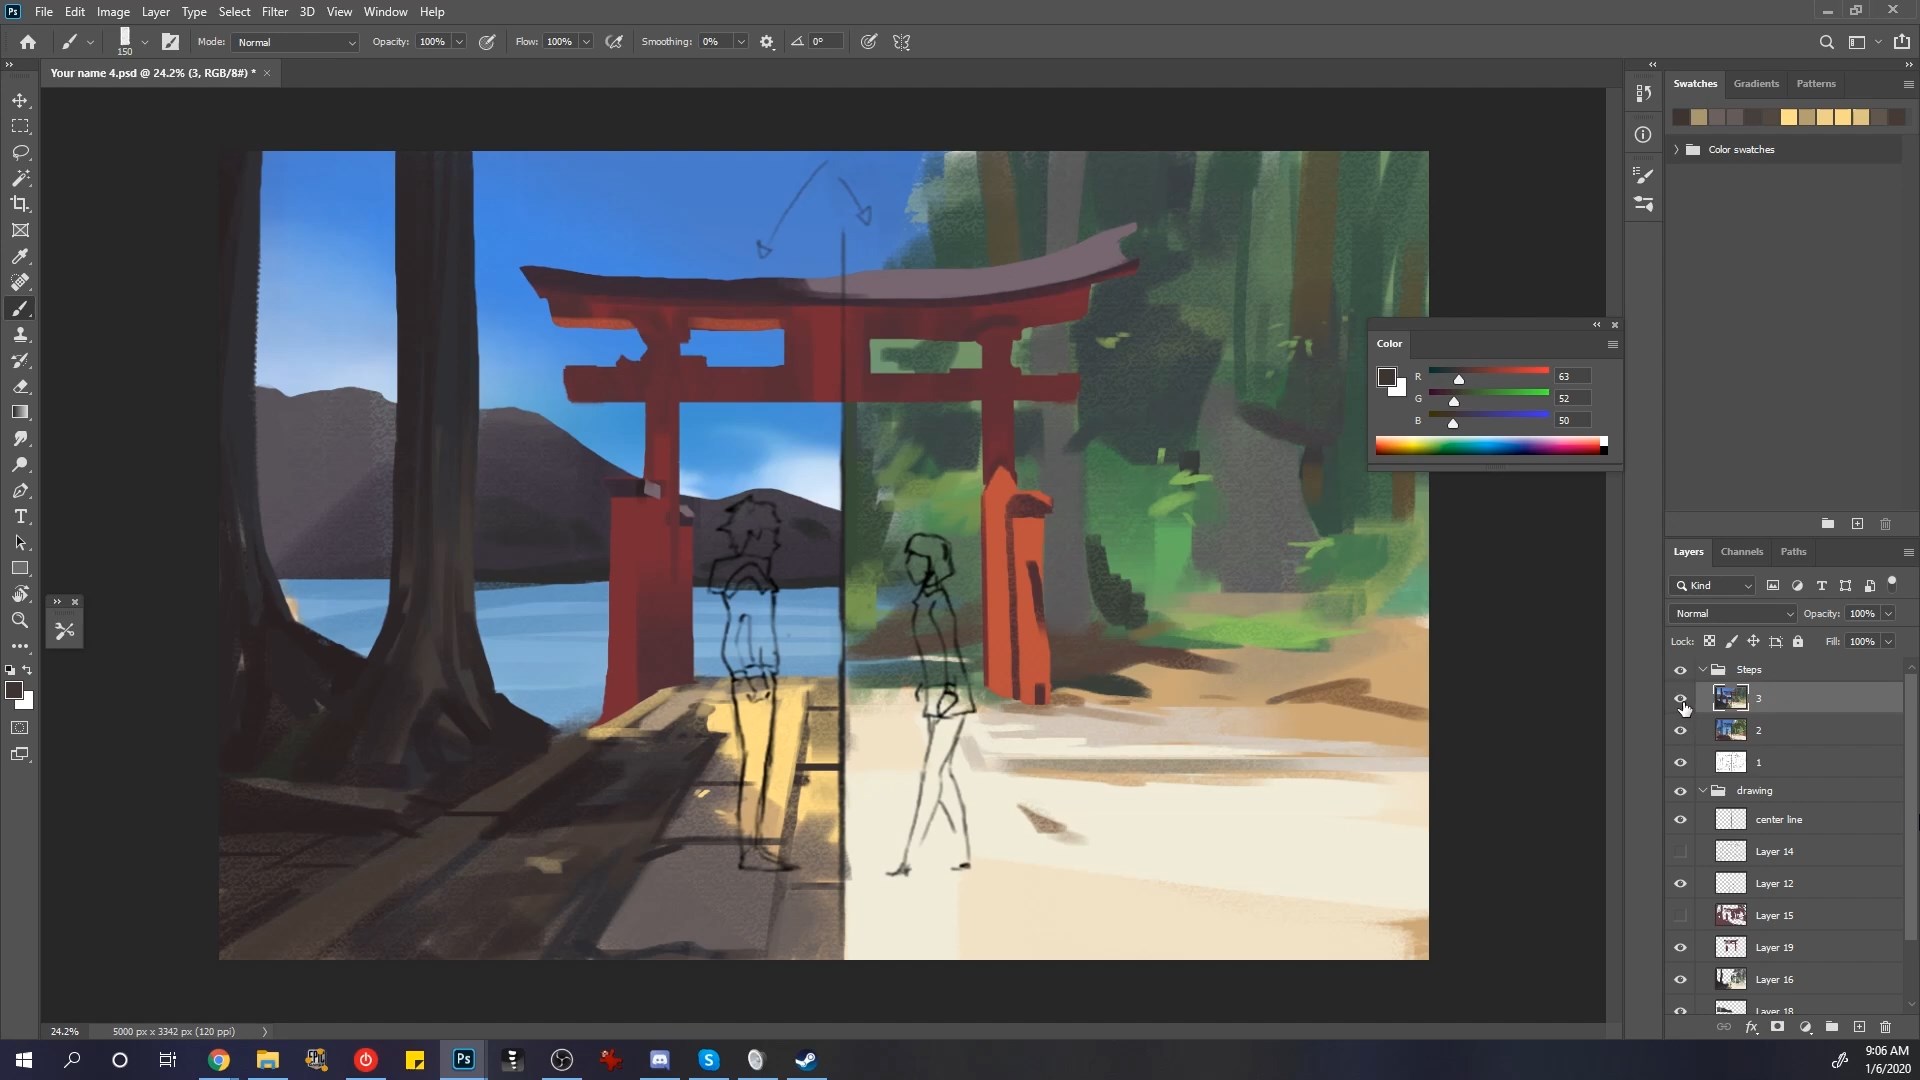This screenshot has width=1920, height=1080.
Task: Select the Smudge tool
Action: tap(20, 438)
